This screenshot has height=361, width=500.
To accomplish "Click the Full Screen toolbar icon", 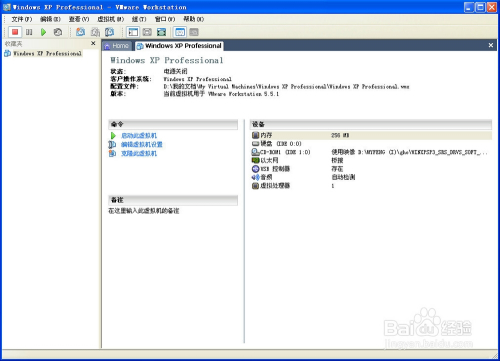I will pos(162,32).
